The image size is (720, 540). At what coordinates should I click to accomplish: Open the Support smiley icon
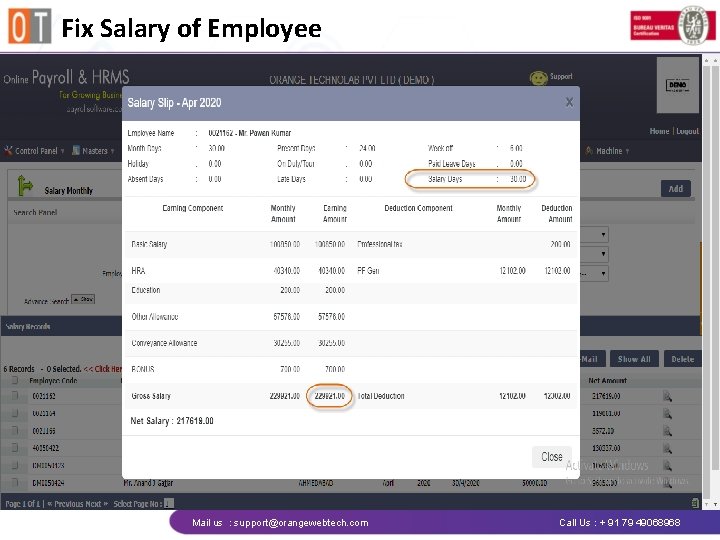[x=538, y=78]
